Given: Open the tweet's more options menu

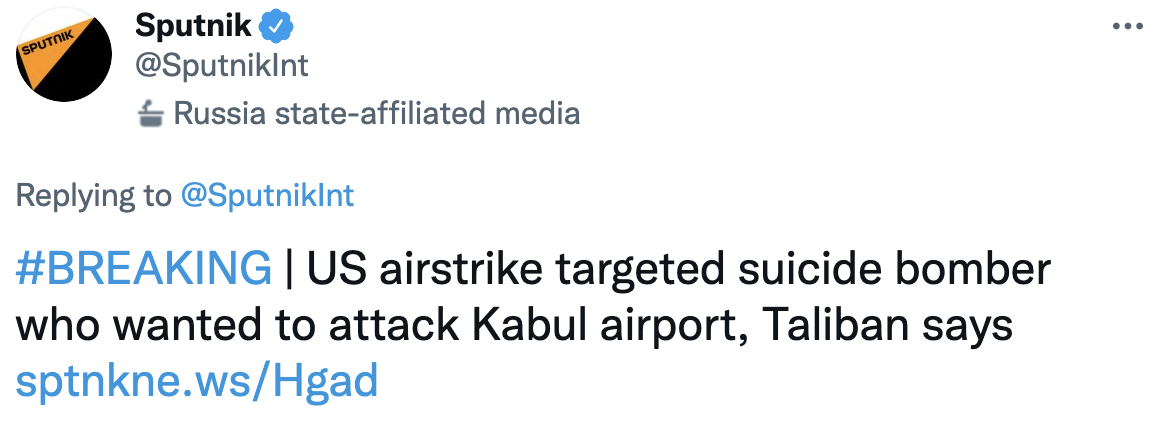Looking at the screenshot, I should click(1127, 26).
